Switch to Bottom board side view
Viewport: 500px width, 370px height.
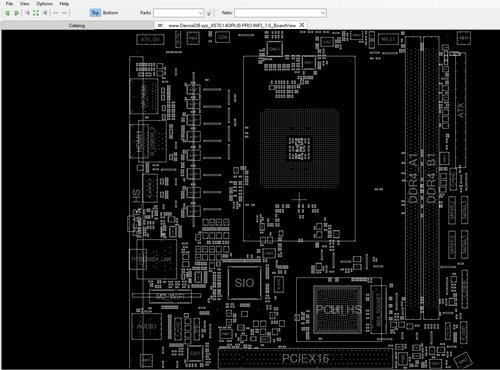[x=110, y=13]
